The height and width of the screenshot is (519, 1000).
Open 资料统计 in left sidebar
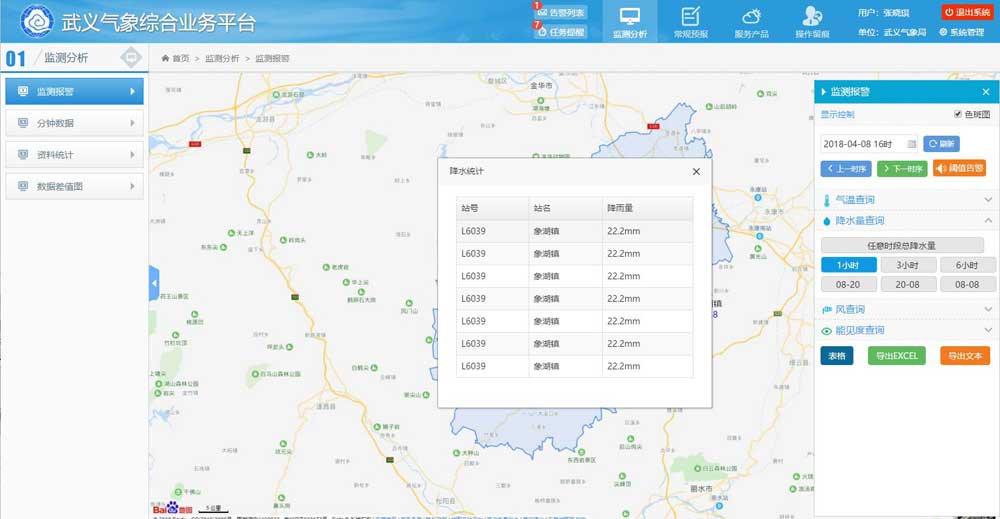pyautogui.click(x=75, y=155)
